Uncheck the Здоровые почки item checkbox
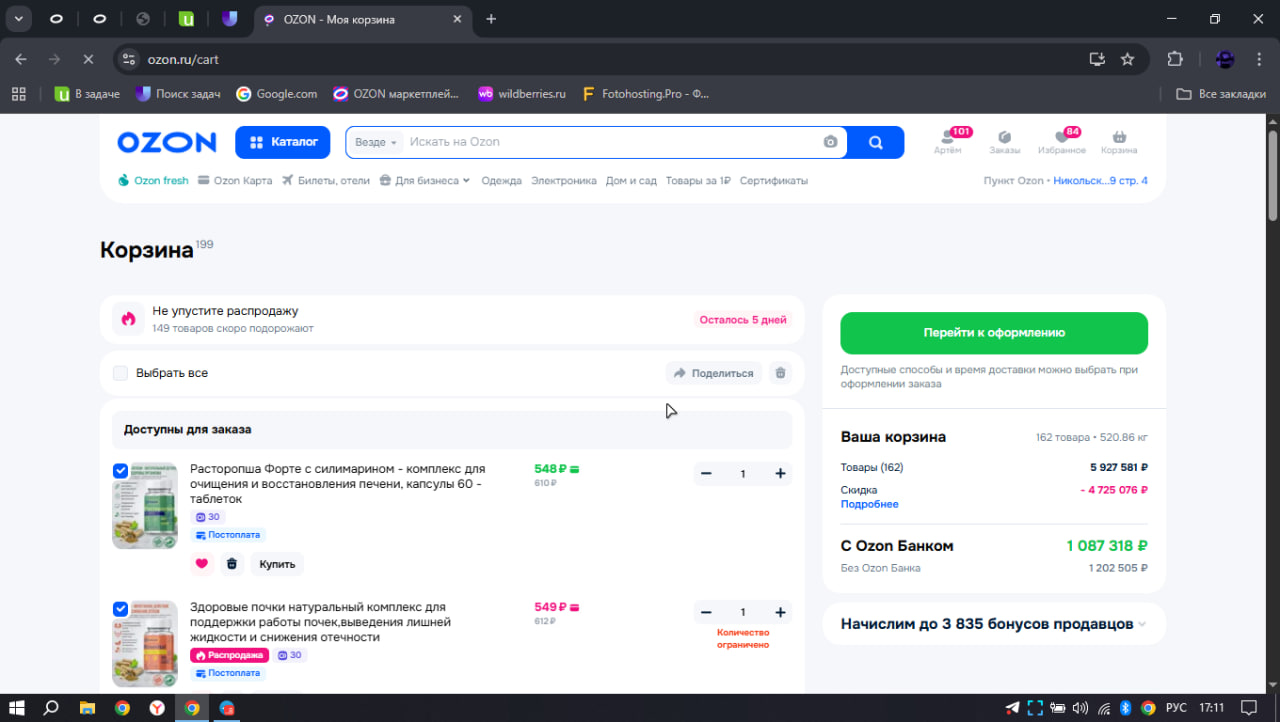 tap(121, 608)
